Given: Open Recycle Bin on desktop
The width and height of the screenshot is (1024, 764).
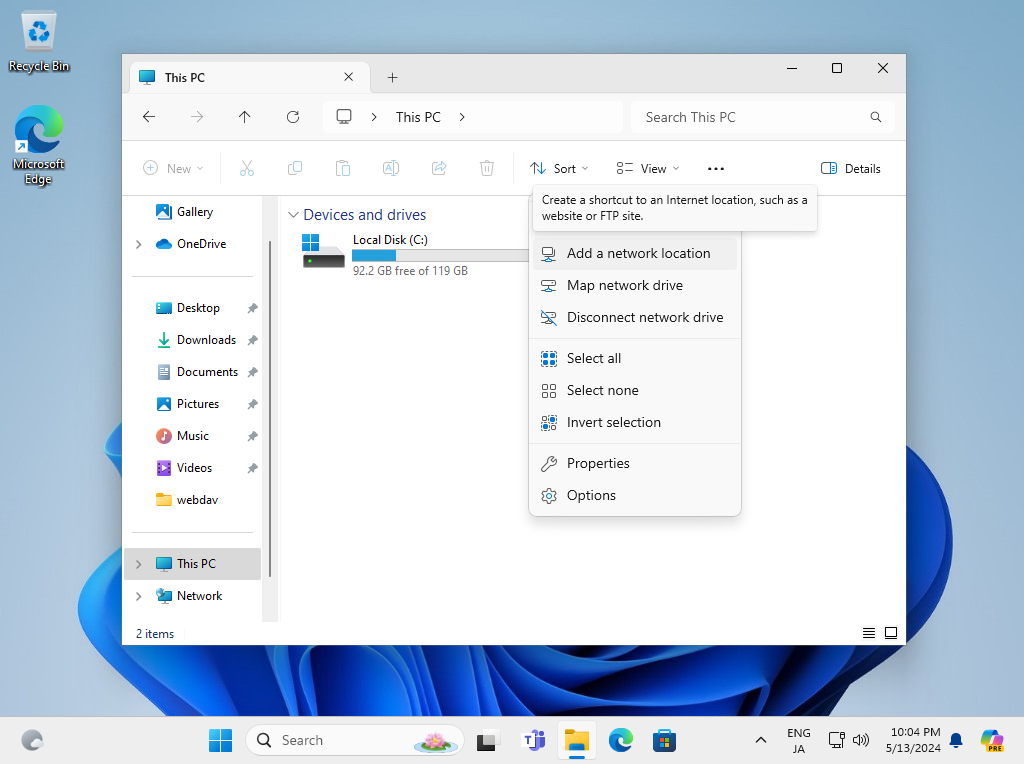Looking at the screenshot, I should [39, 42].
